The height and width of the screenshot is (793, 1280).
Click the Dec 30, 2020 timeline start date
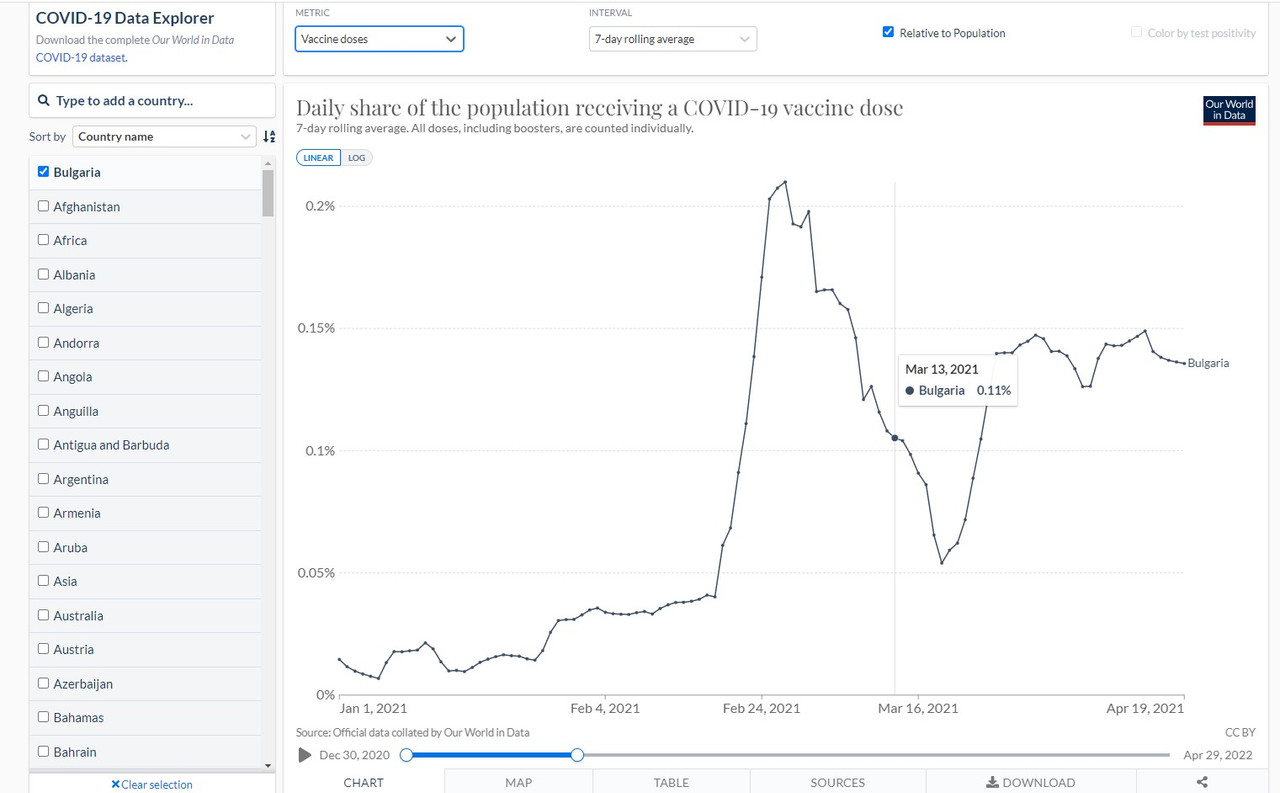coord(355,755)
